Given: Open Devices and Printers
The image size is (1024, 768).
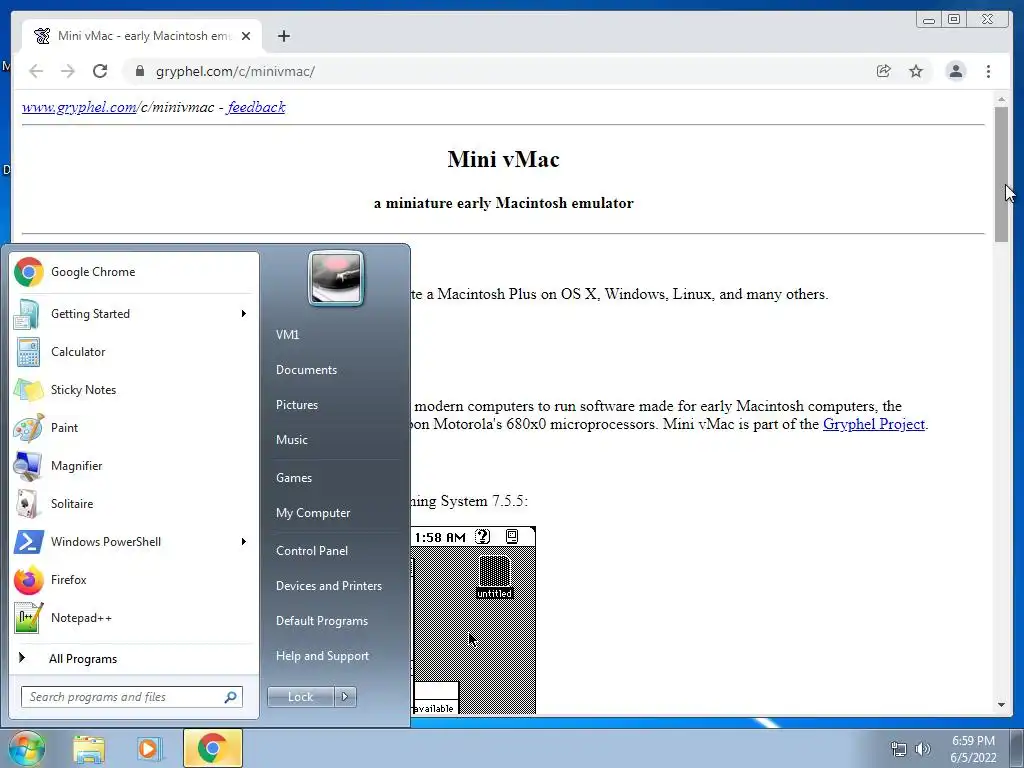Looking at the screenshot, I should point(328,586).
